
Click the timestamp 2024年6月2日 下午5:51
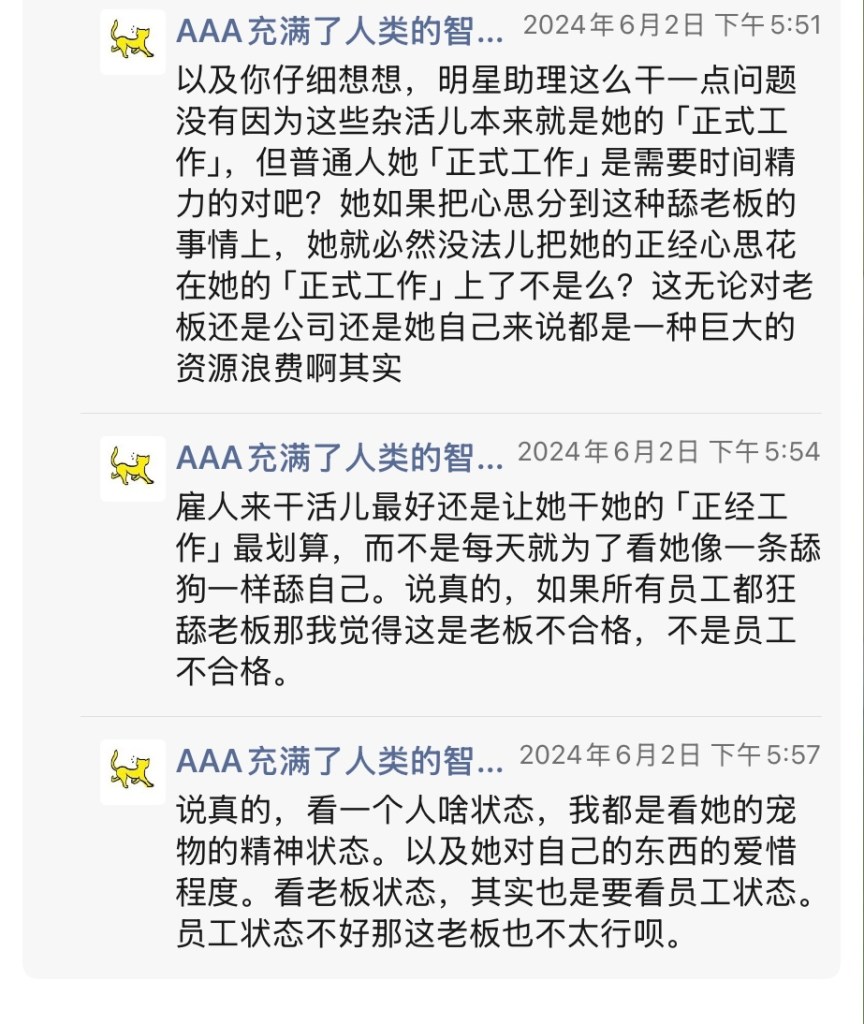pyautogui.click(x=671, y=25)
